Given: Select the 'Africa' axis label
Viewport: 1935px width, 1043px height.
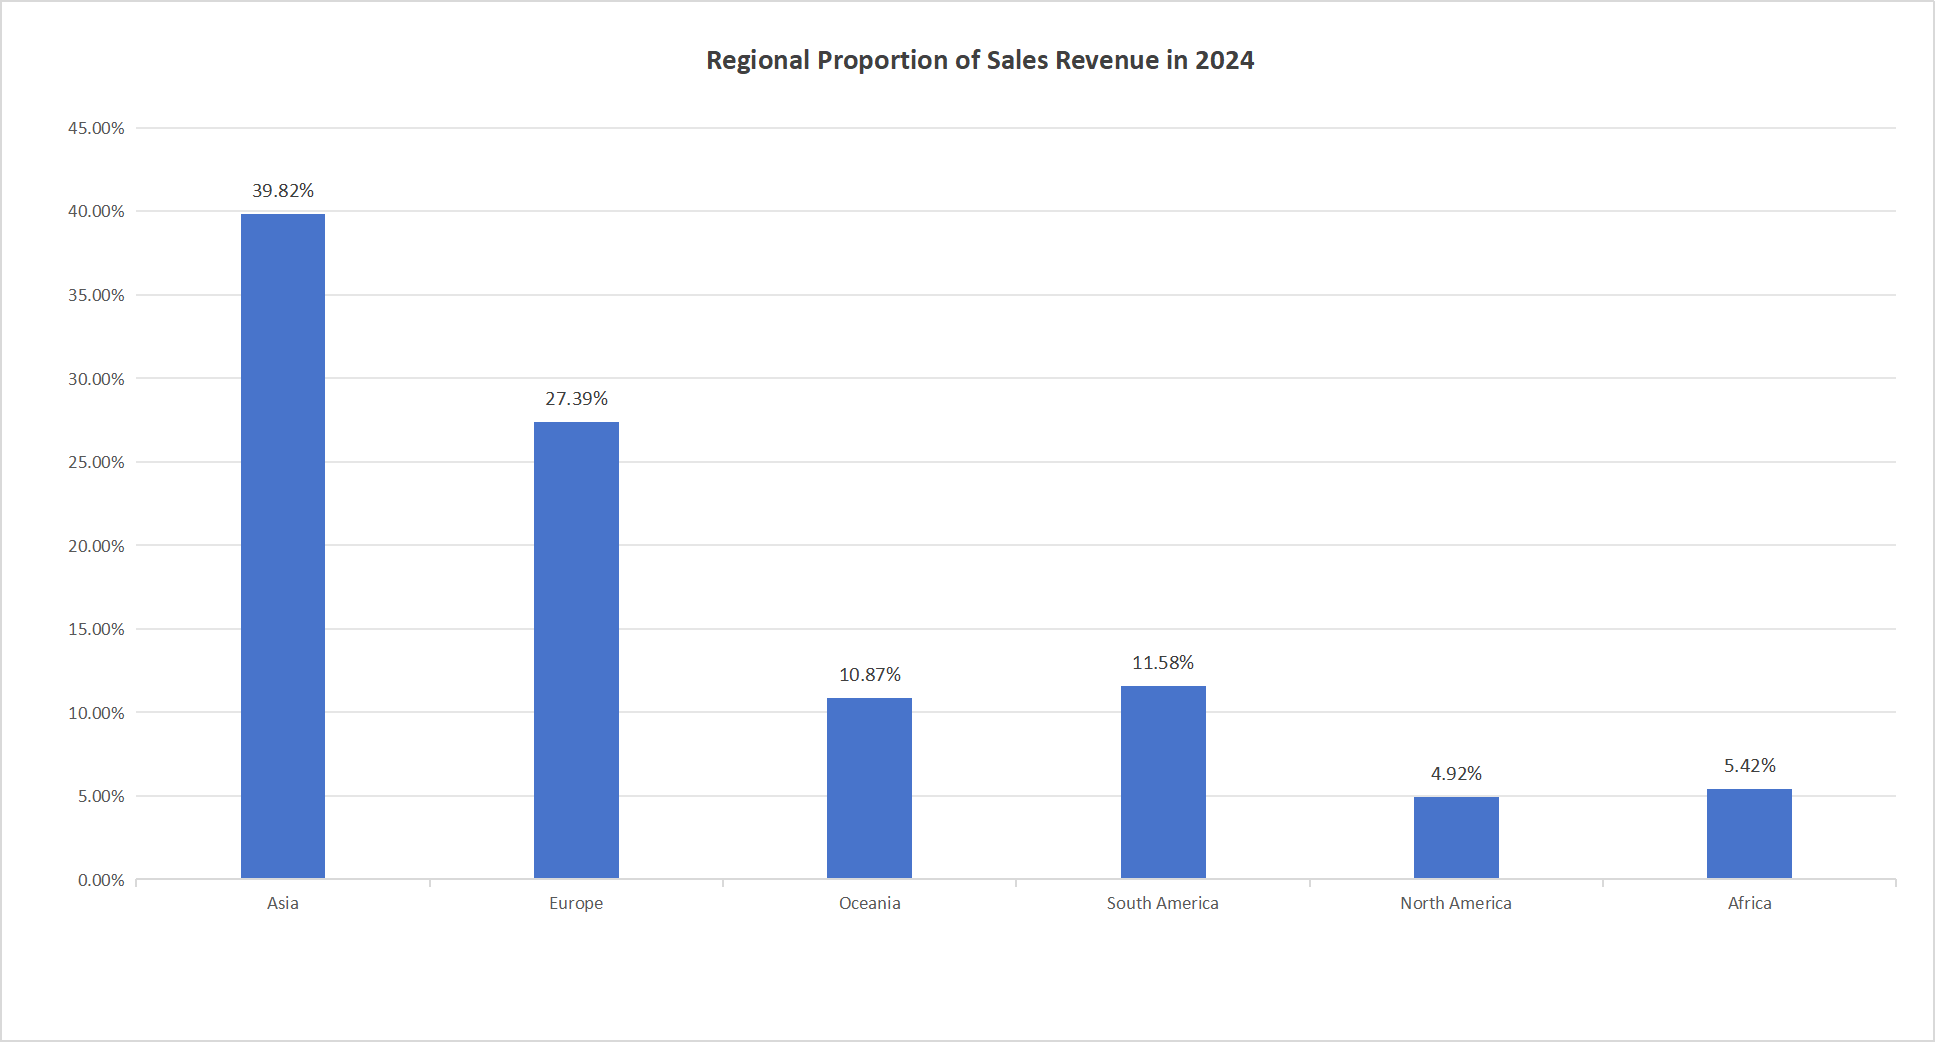Looking at the screenshot, I should pos(1749,903).
